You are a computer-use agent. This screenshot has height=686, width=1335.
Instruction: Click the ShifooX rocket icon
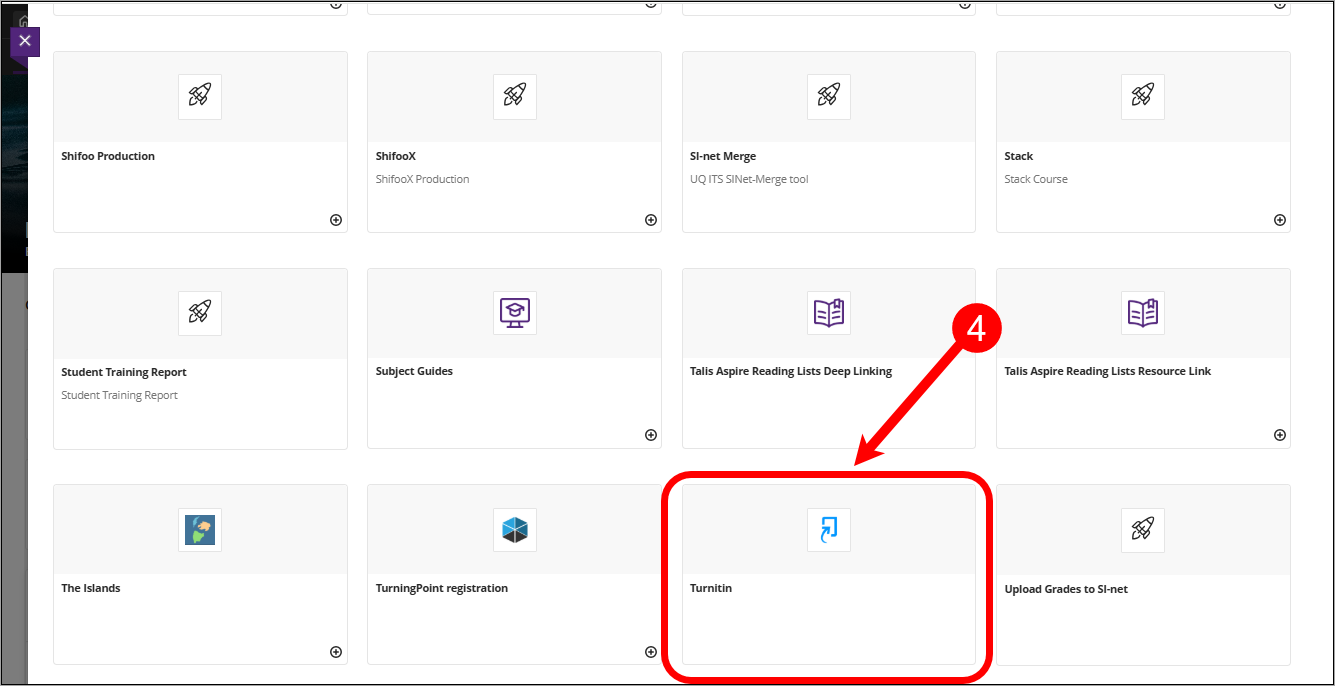point(514,97)
